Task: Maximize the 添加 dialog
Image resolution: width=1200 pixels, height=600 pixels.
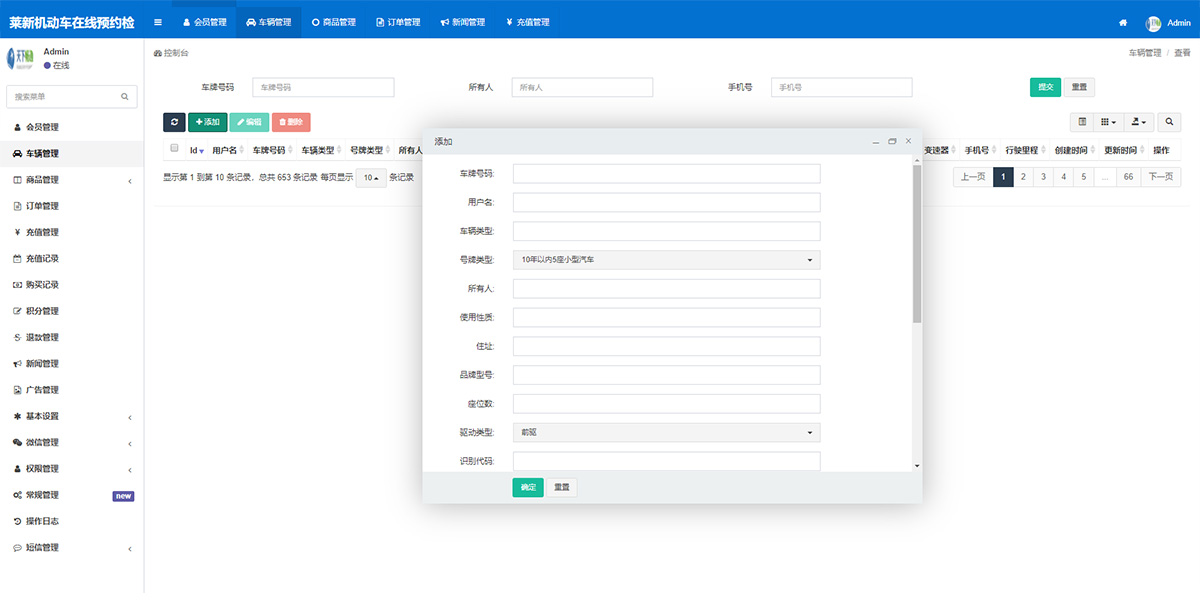Action: point(892,142)
